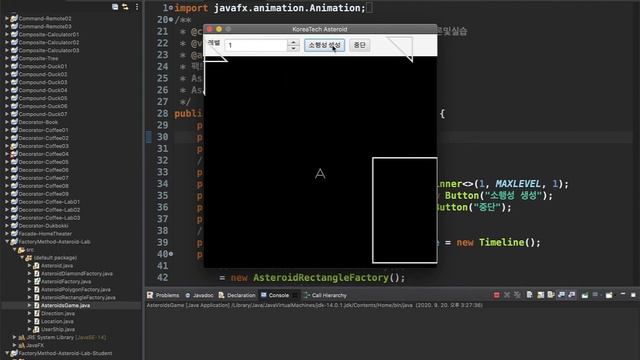
Task: Click the double-X Remove All Terminated Launches icon
Action: (517, 295)
